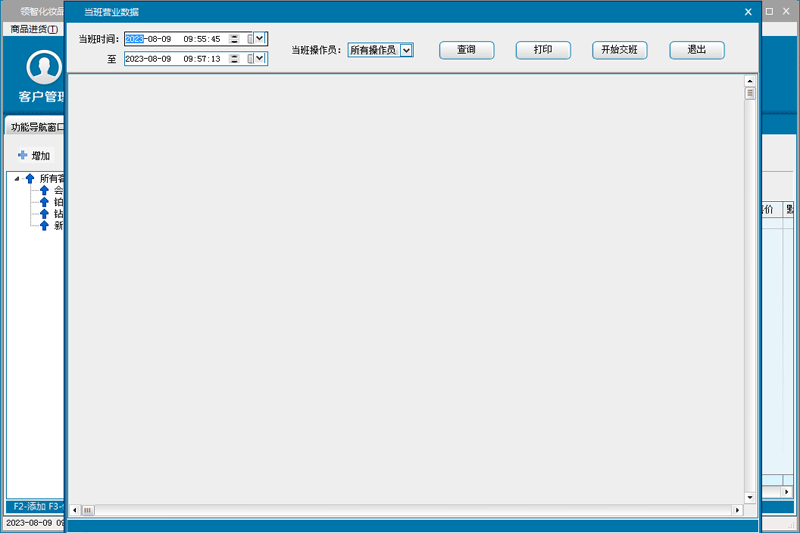This screenshot has width=800, height=533.
Task: Click the 开始交班 button
Action: pos(619,50)
